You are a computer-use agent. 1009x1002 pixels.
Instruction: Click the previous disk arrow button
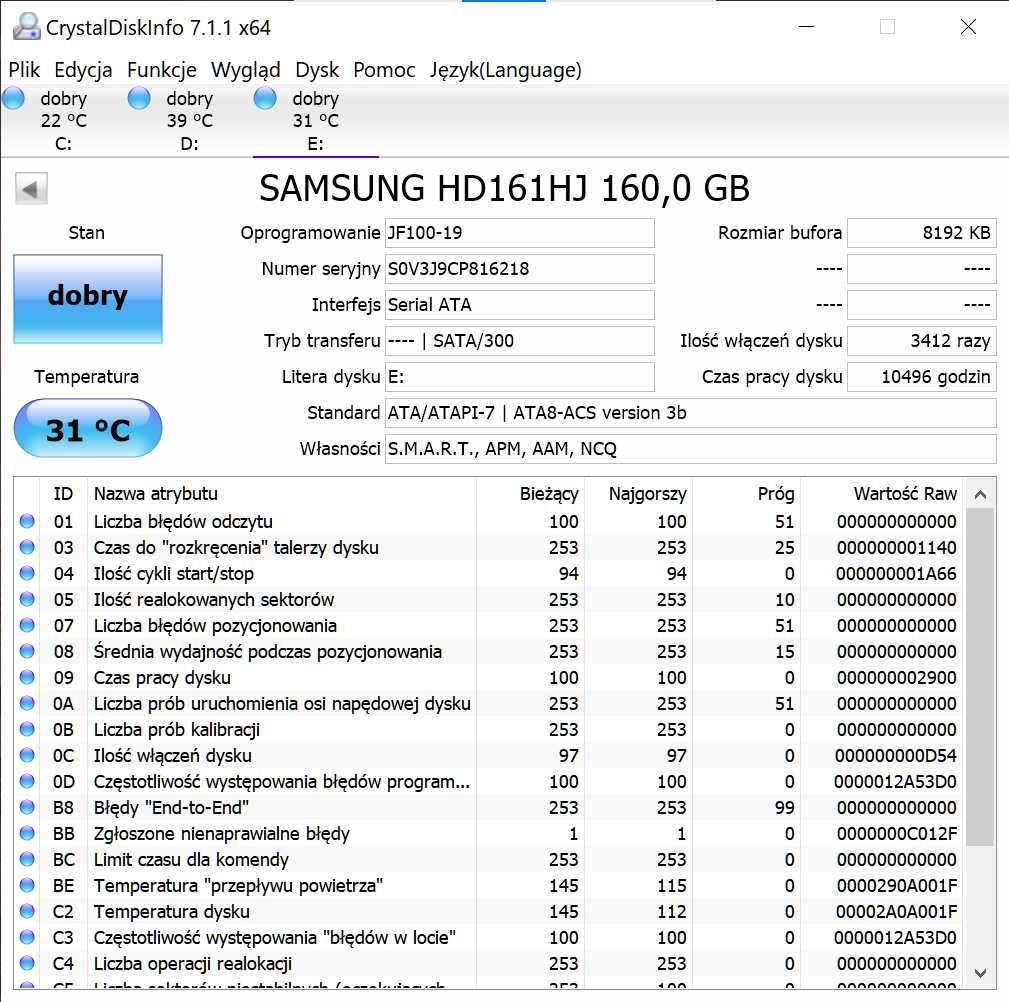(x=31, y=189)
